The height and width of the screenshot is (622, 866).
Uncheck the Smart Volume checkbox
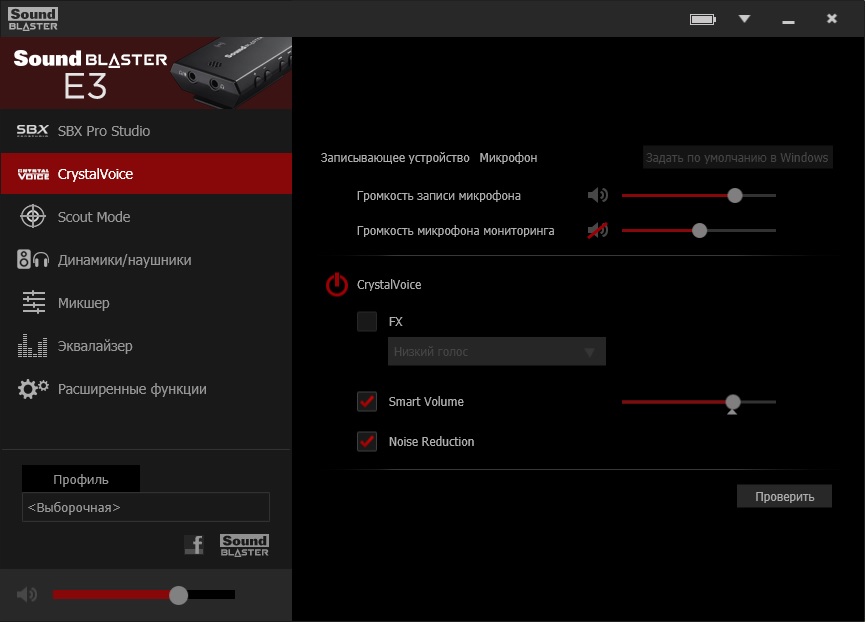point(367,402)
